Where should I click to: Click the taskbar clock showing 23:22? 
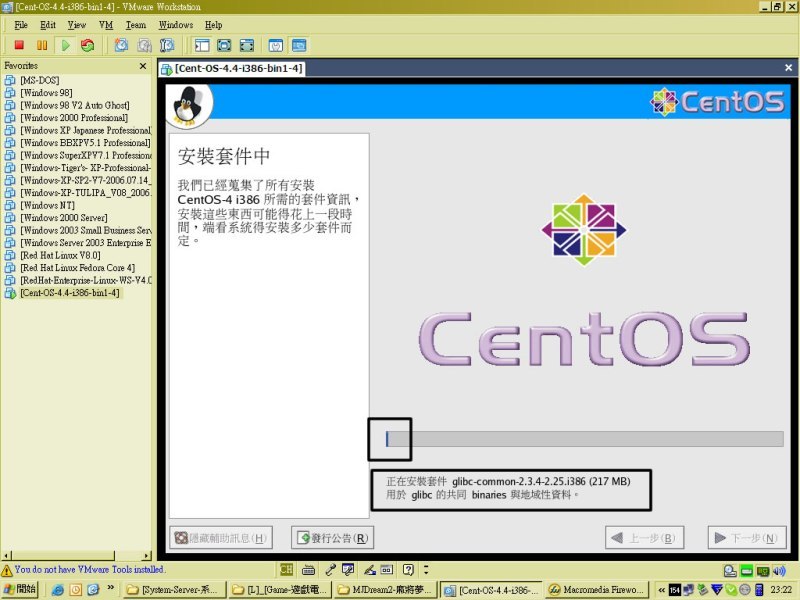point(781,590)
